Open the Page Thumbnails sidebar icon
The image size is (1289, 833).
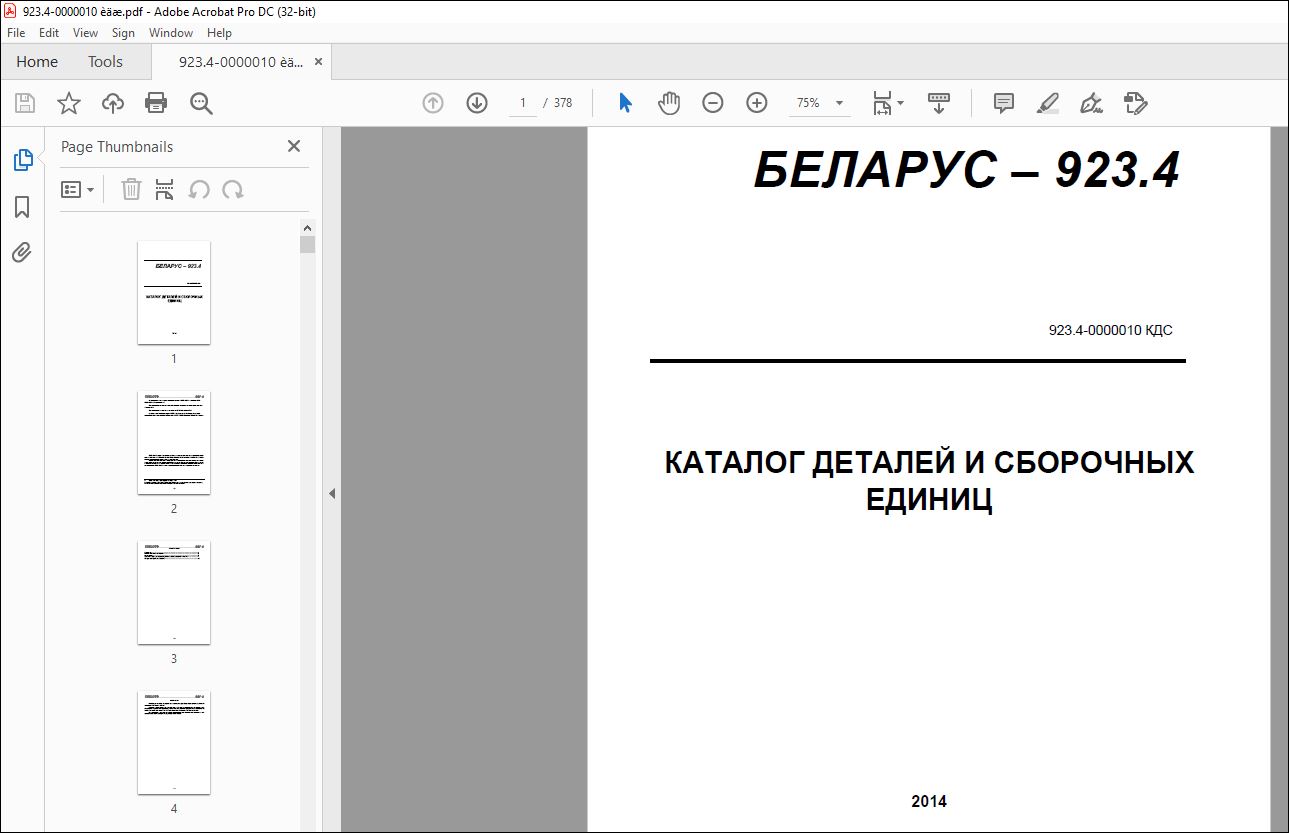22,159
